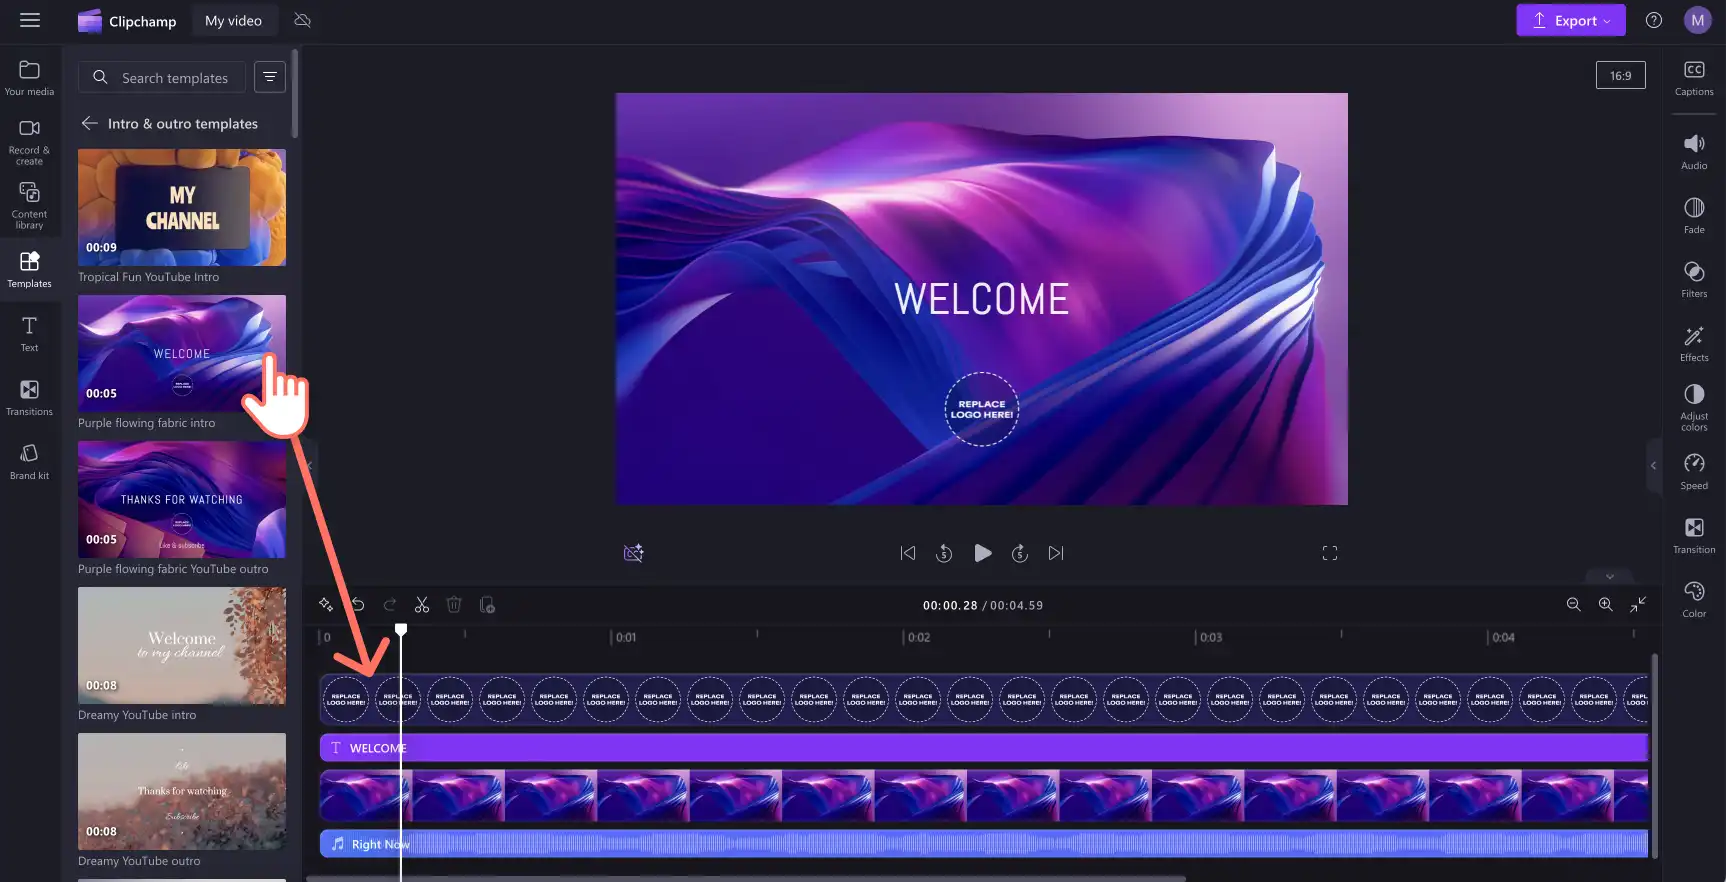Play the video preview

point(982,553)
